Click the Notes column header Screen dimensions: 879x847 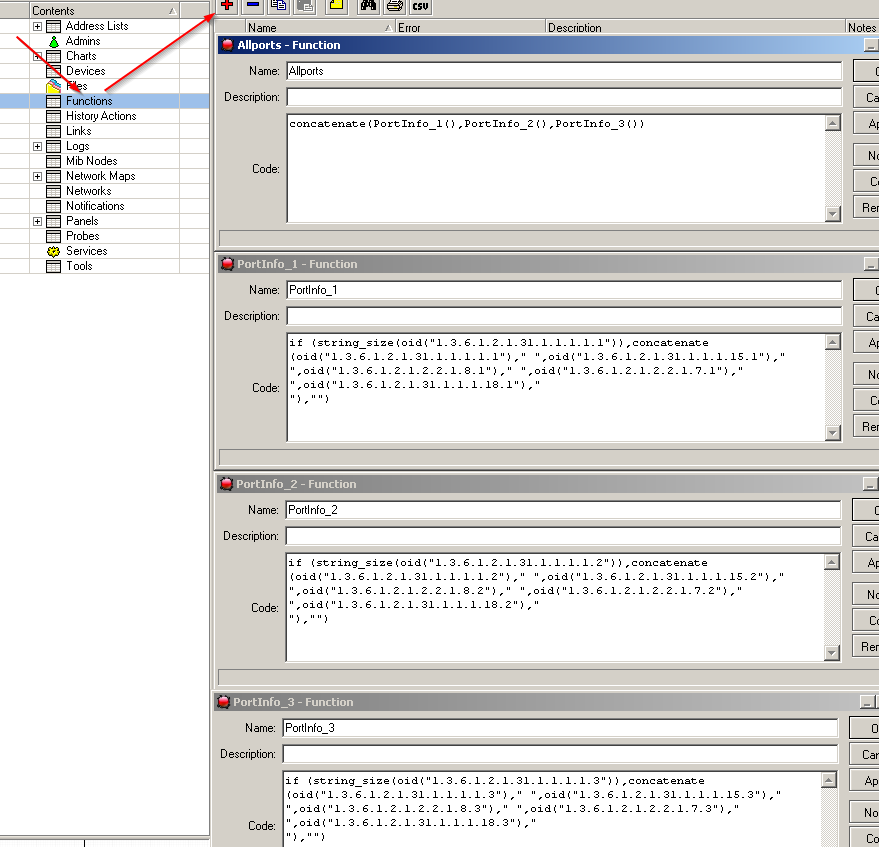862,27
